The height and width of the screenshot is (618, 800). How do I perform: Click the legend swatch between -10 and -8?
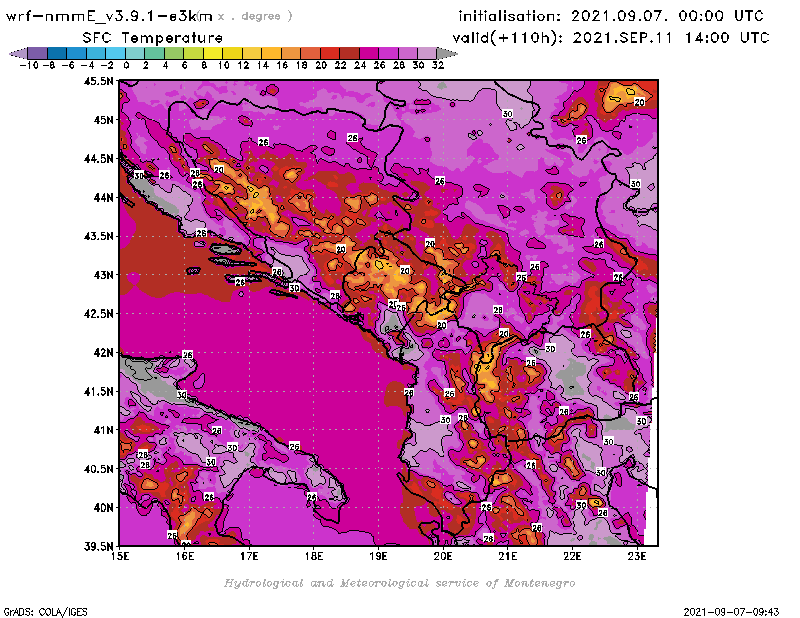click(37, 54)
